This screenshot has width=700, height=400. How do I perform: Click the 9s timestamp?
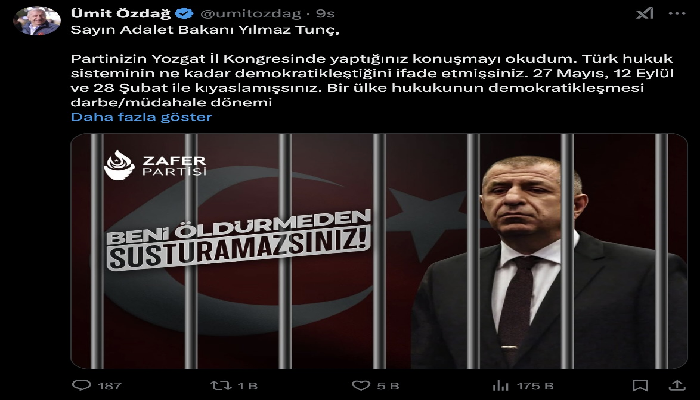coord(325,13)
